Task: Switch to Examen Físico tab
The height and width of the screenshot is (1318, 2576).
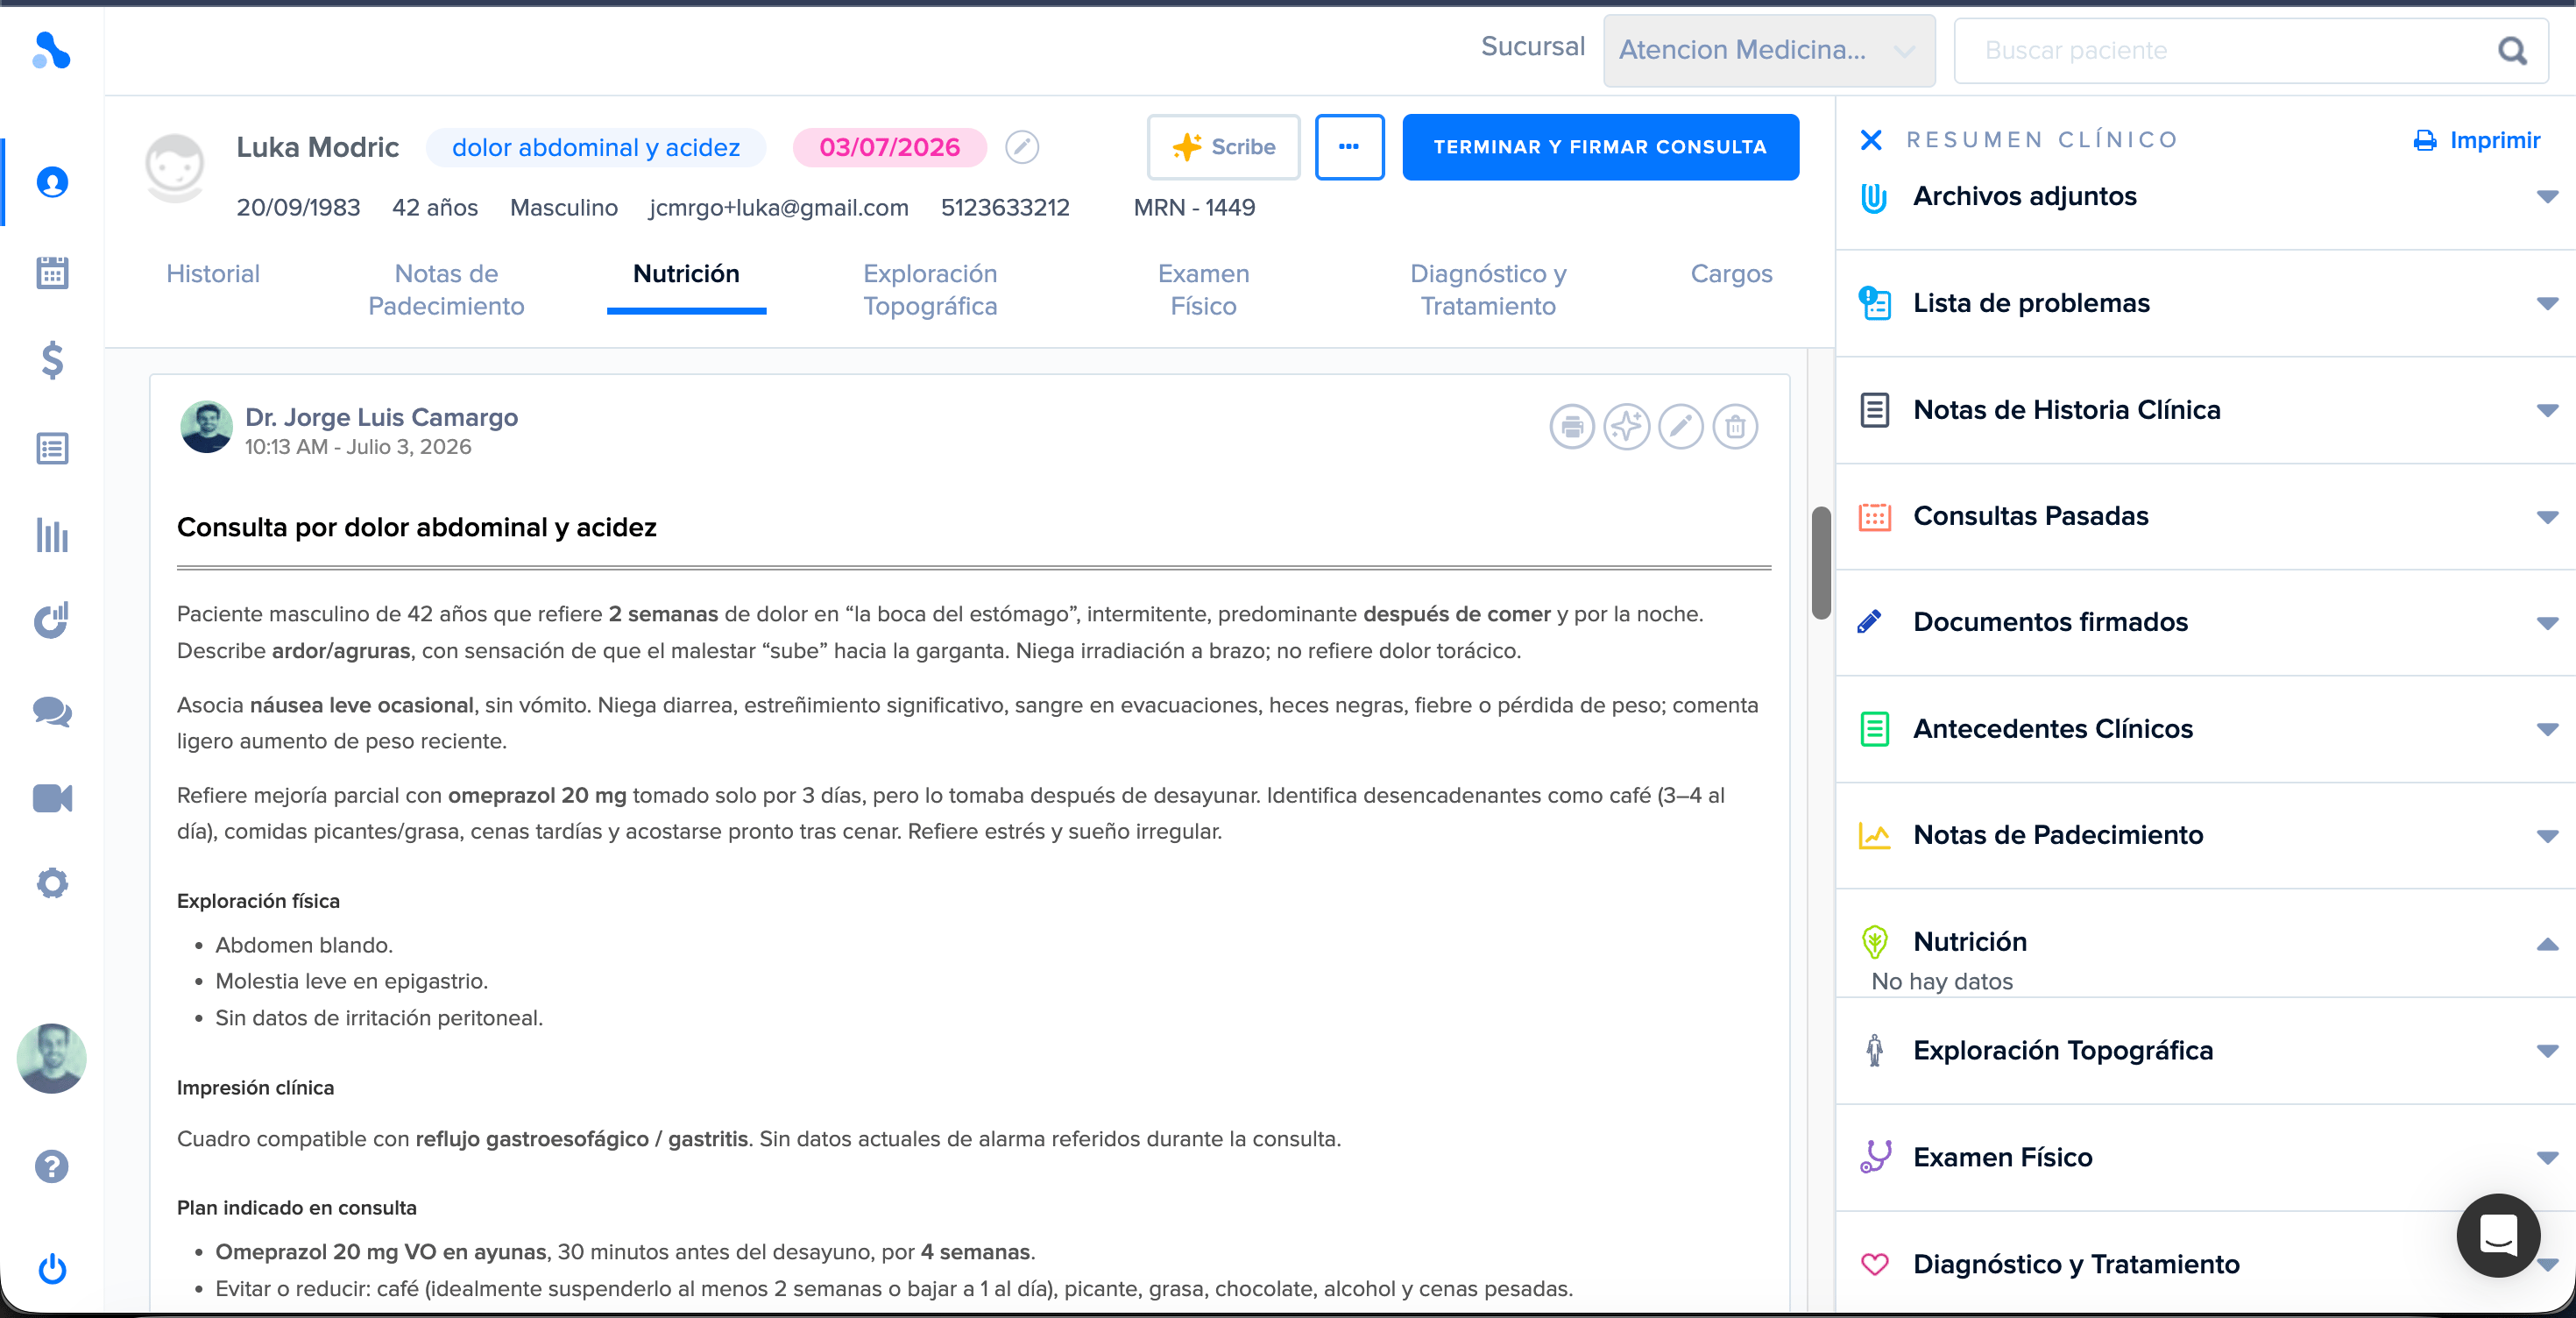Action: click(x=1203, y=290)
